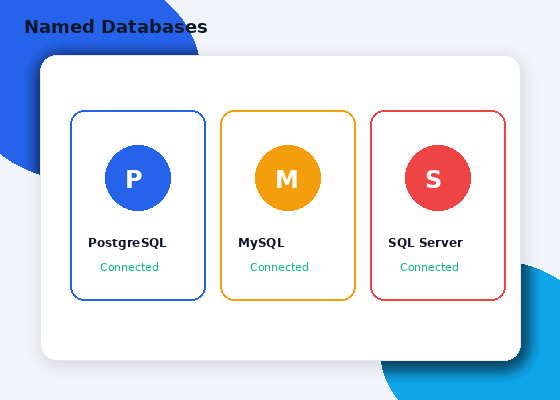Select the SQL Server name label
Screen dimensions: 560x400
tap(425, 243)
